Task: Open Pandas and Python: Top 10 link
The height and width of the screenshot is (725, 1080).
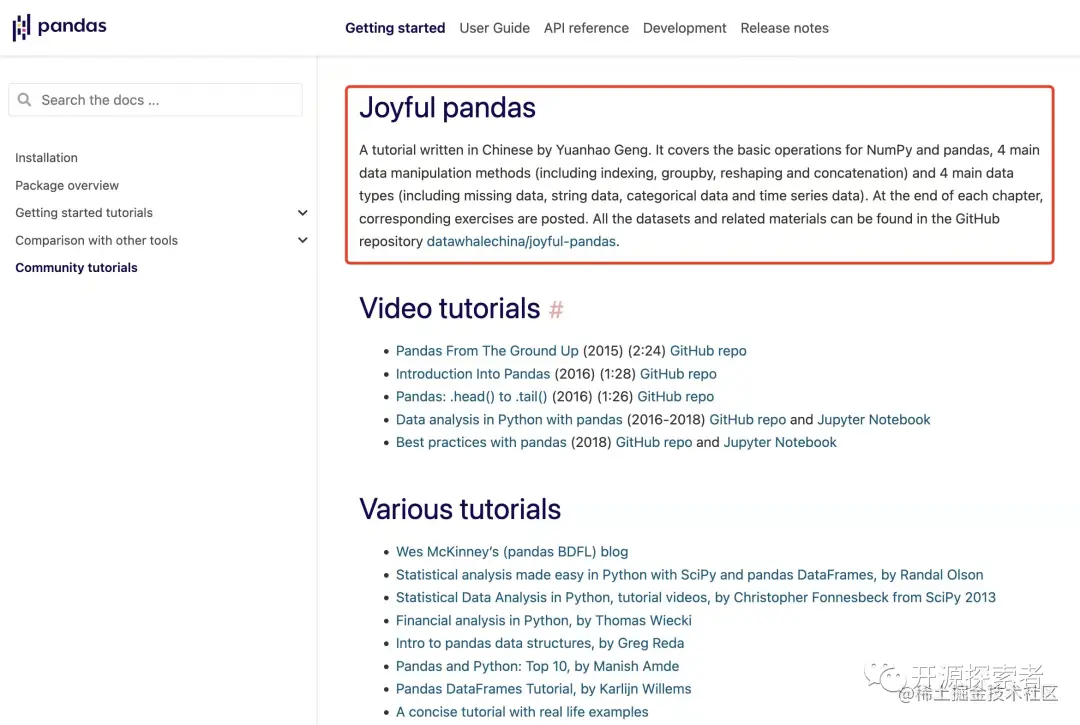Action: pos(537,666)
